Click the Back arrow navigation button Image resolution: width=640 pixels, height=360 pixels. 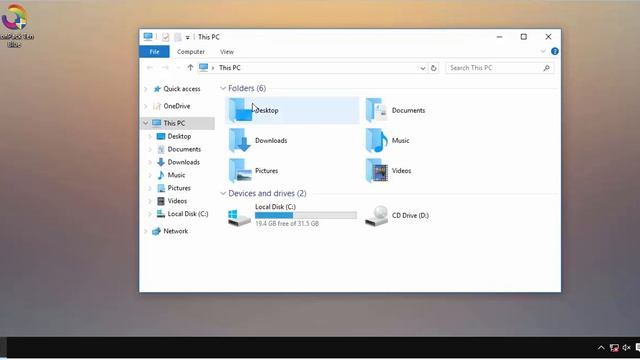[150, 68]
